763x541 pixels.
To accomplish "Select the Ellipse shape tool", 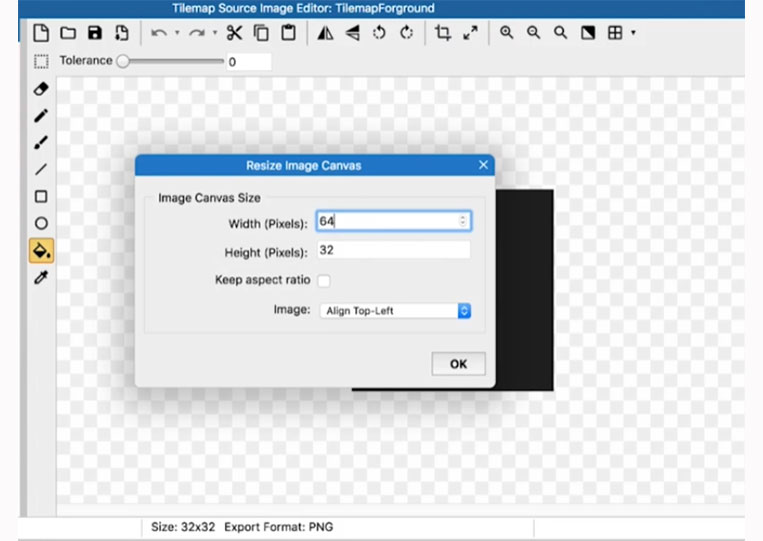I will (41, 223).
